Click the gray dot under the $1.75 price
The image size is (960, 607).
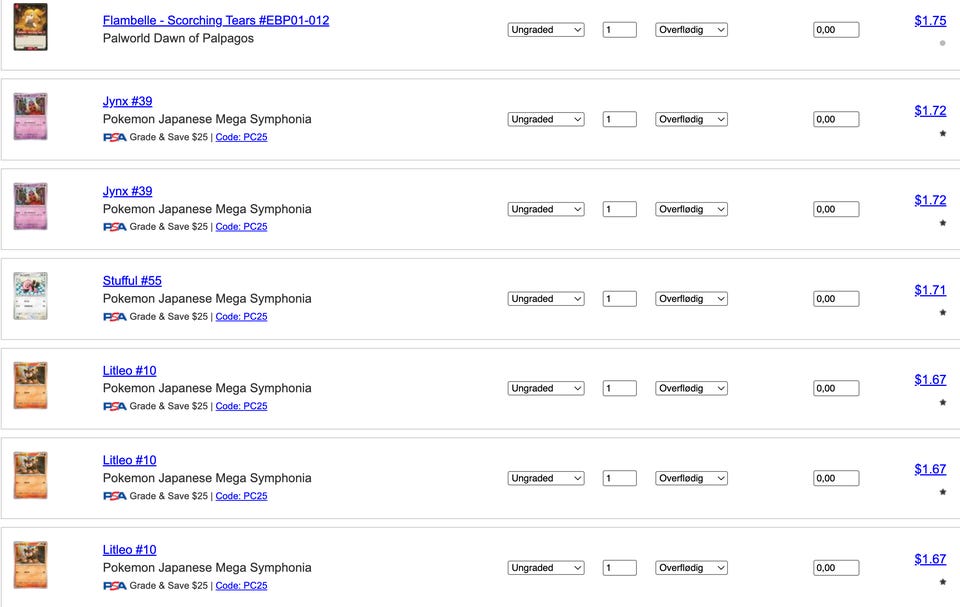coord(943,43)
